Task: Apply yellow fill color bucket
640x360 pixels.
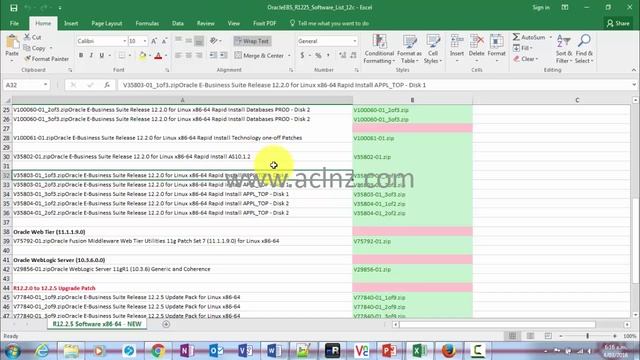Action: tap(142, 56)
